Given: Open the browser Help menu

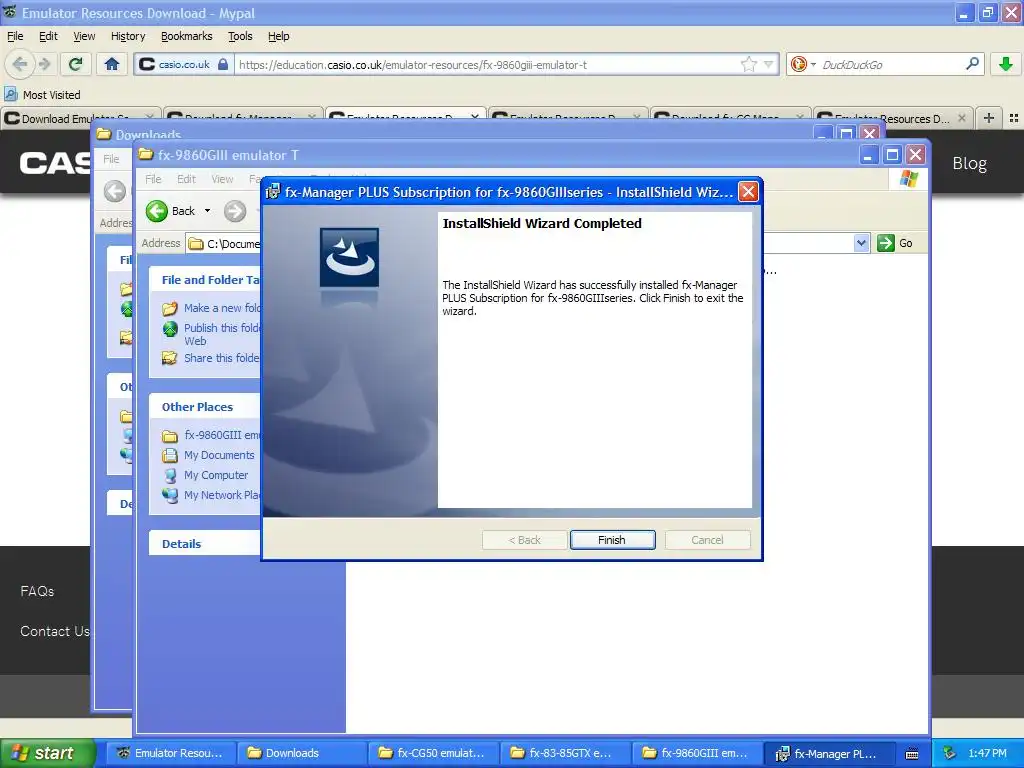Looking at the screenshot, I should [279, 36].
